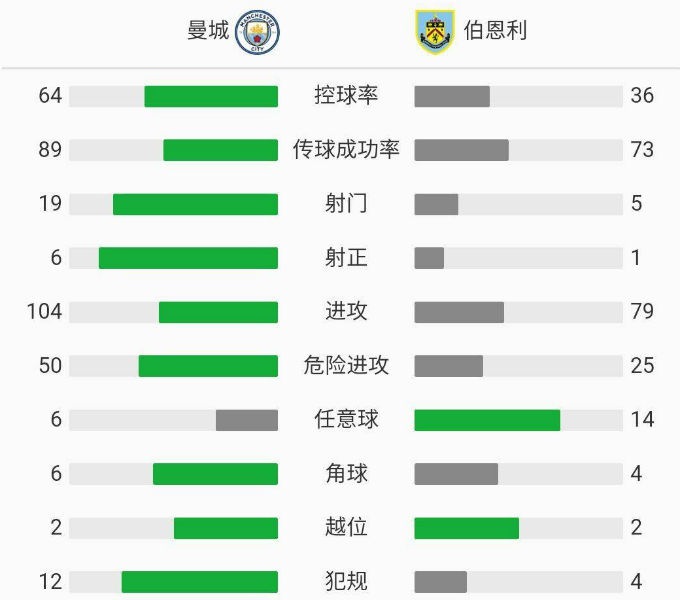Click the 角球 stat label
This screenshot has height=600, width=680.
pos(346,474)
